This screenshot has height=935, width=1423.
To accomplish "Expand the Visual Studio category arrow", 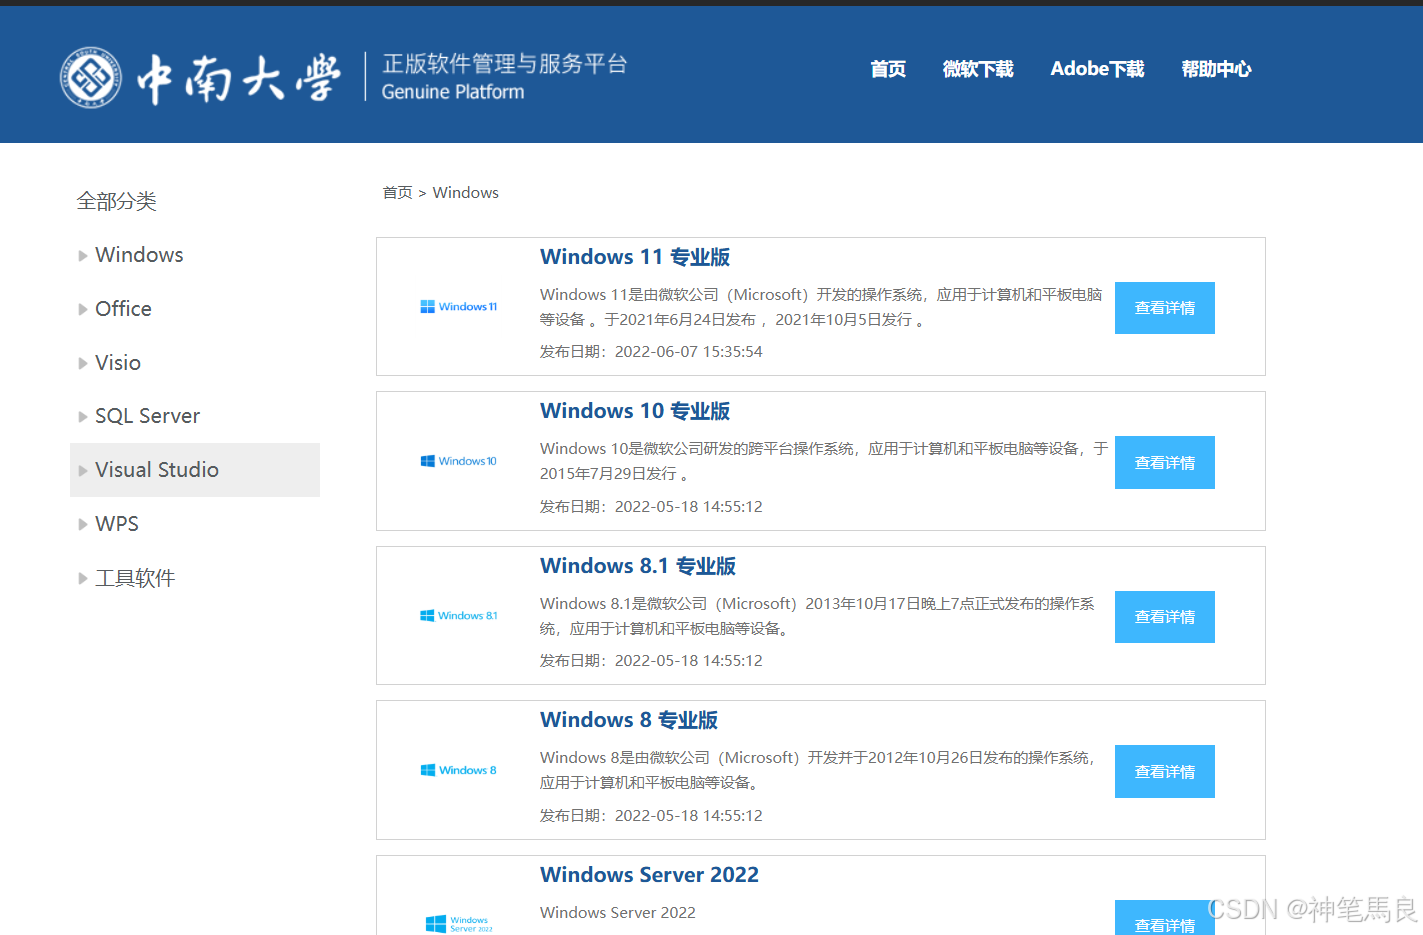I will coord(83,471).
